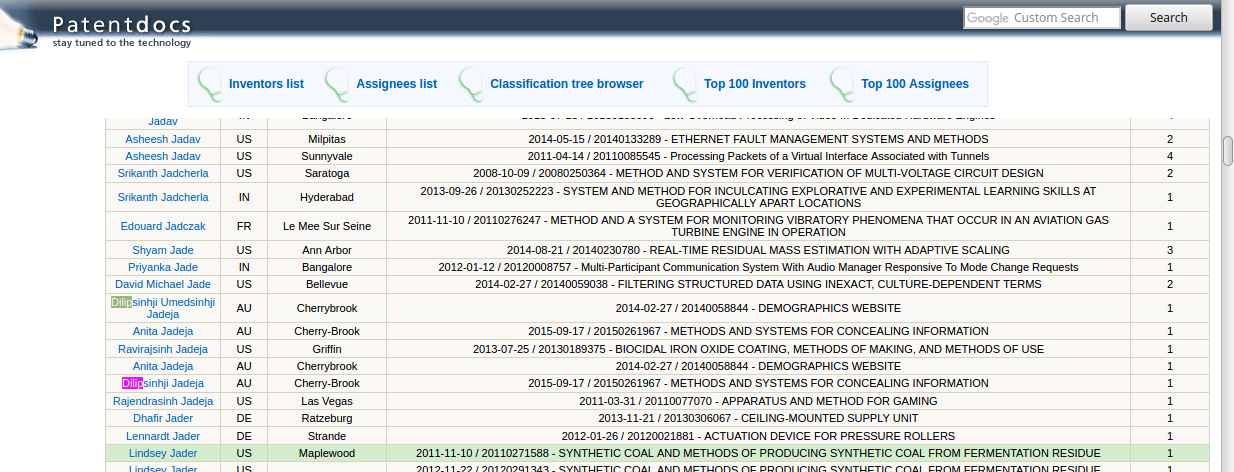Viewport: 1234px width, 472px height.
Task: Open the Assignees list page
Action: 396,84
